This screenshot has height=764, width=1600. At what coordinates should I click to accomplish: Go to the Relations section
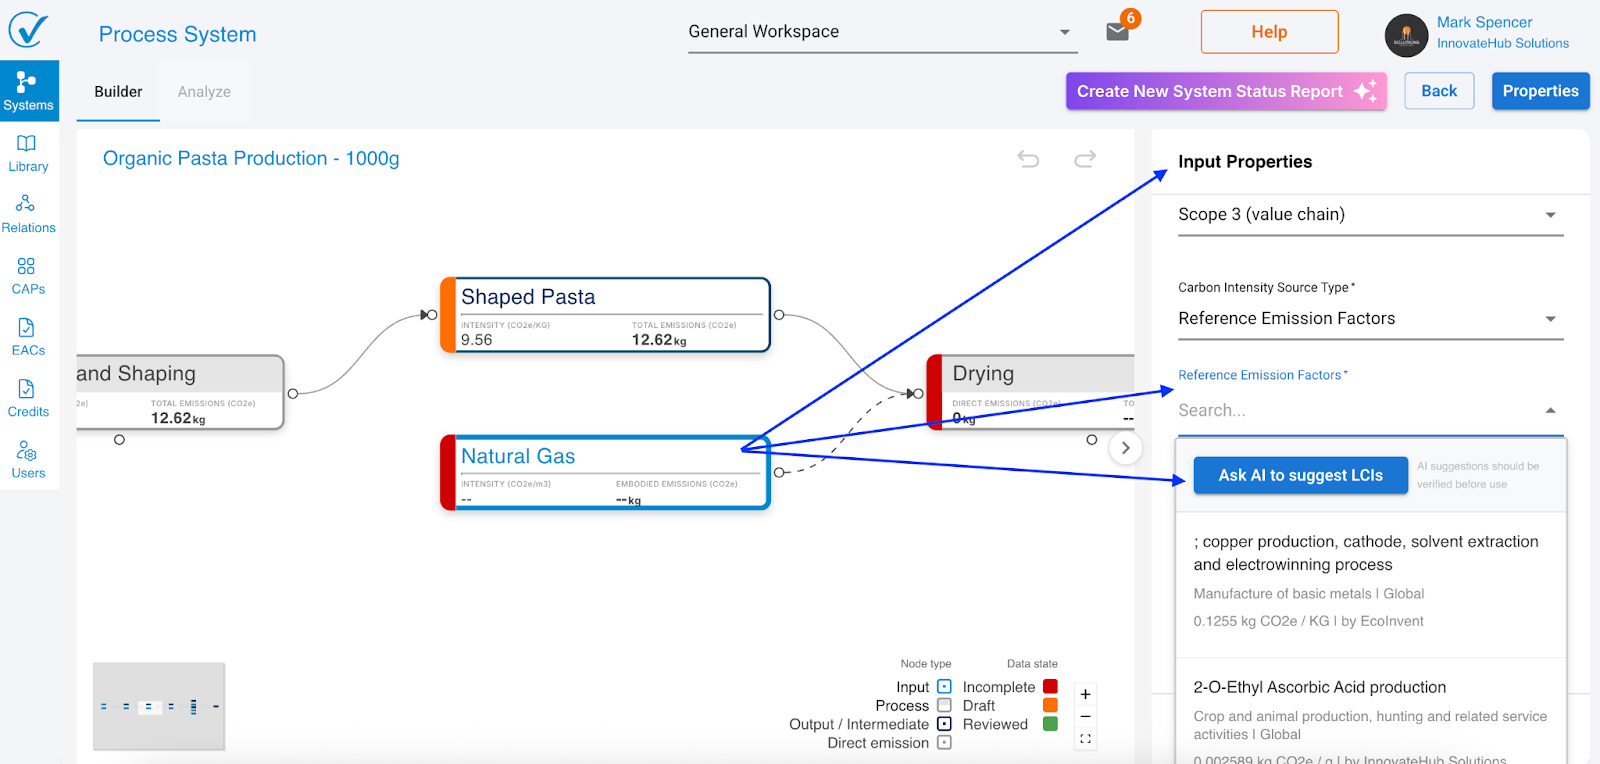pyautogui.click(x=28, y=214)
